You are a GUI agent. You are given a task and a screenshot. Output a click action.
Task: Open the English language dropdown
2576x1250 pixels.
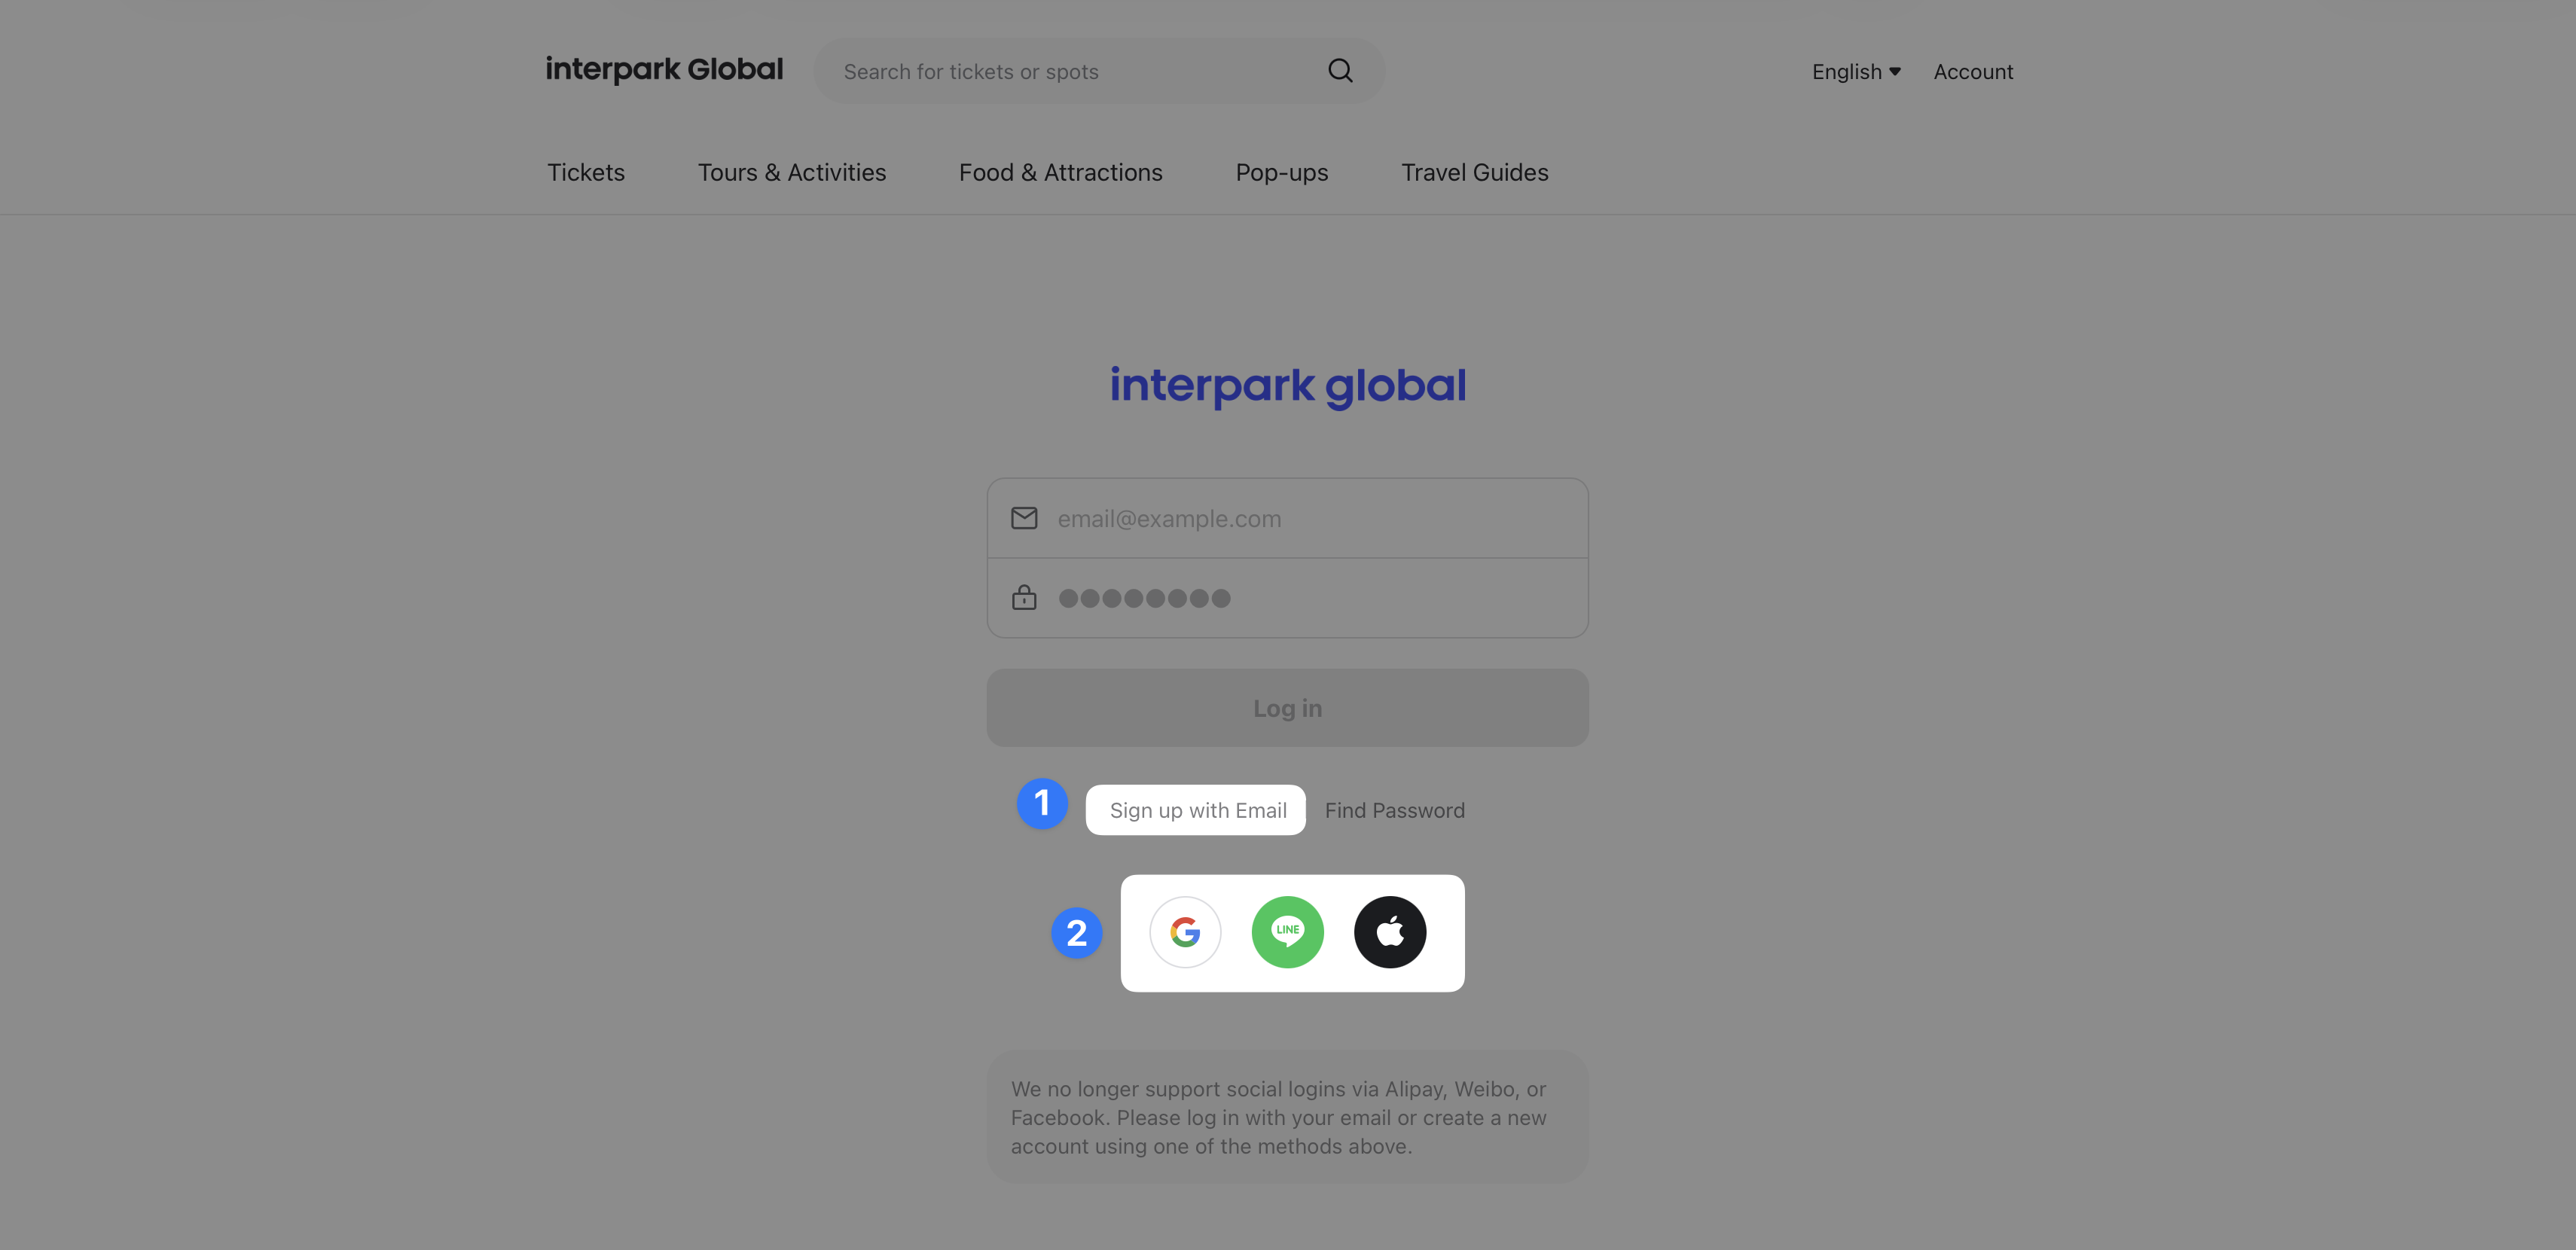point(1855,72)
